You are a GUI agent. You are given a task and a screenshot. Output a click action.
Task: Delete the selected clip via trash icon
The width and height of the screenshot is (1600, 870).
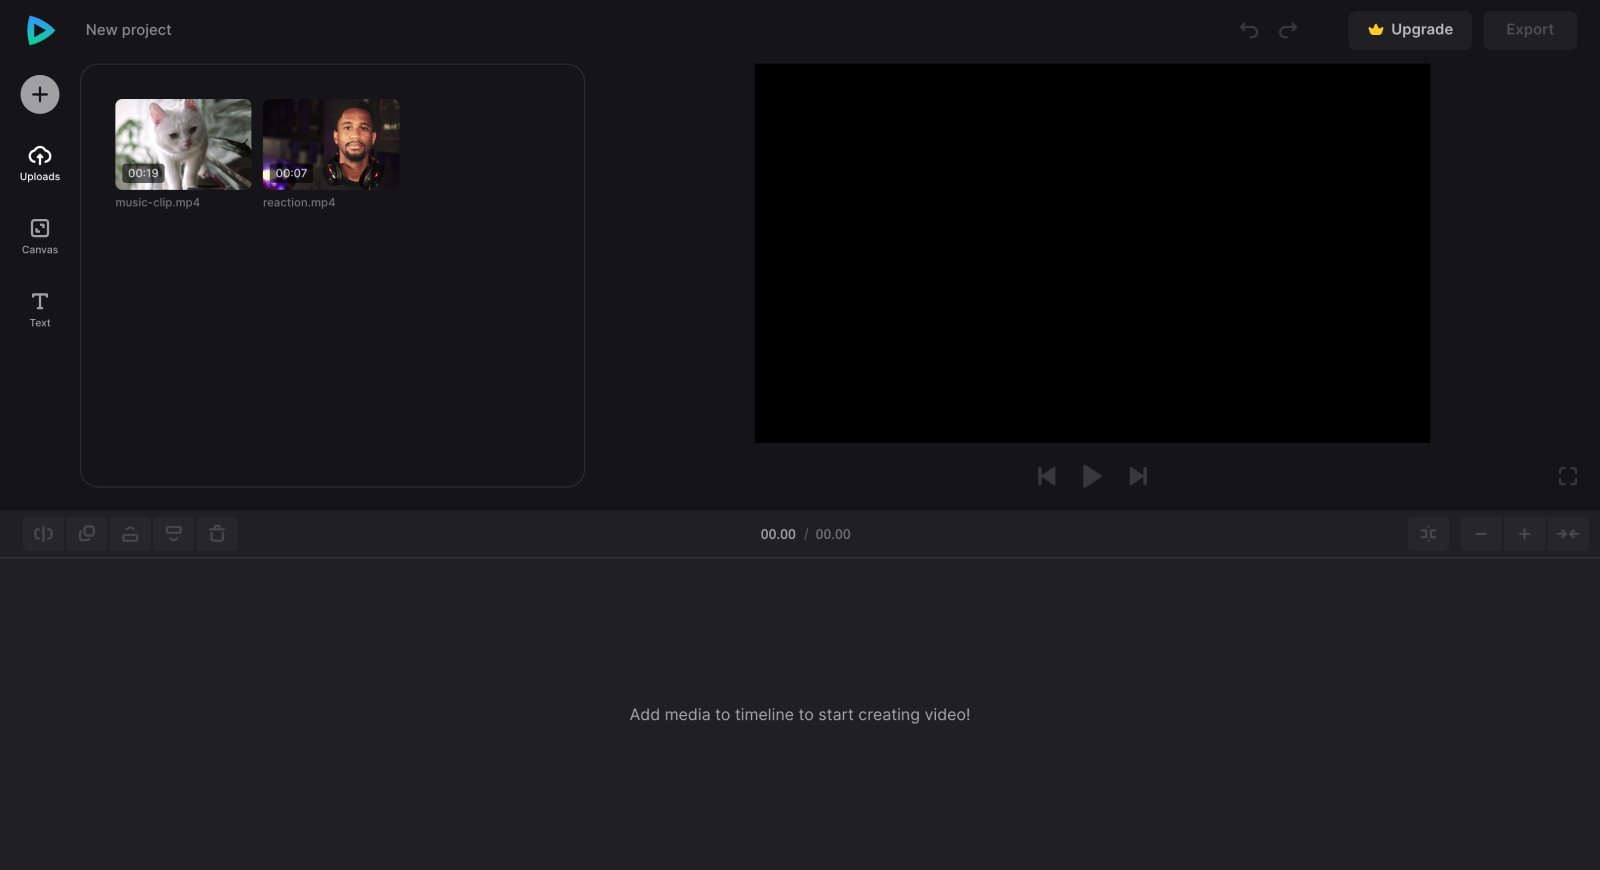[217, 534]
